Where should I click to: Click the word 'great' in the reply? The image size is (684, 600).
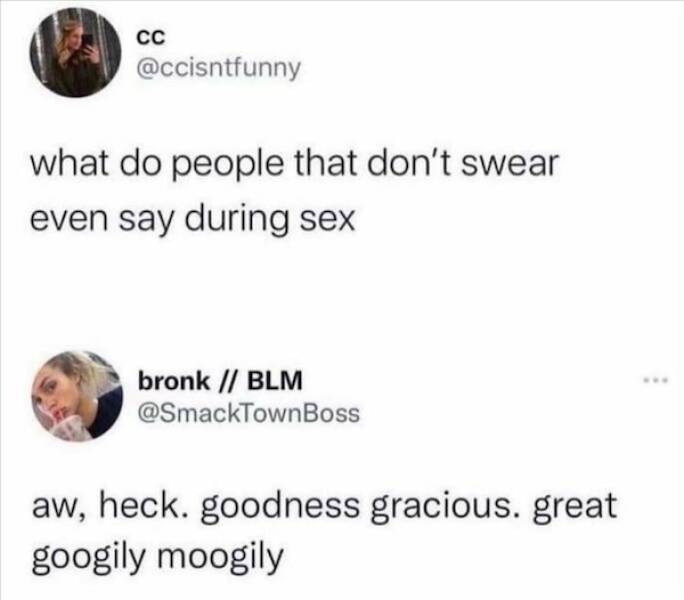[575, 507]
